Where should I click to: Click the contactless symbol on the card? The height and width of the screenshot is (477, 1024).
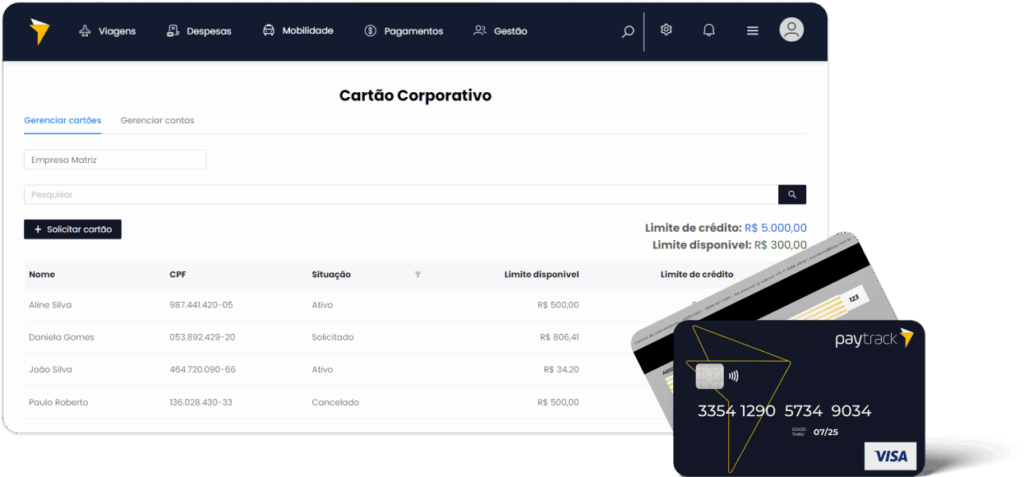[x=734, y=376]
